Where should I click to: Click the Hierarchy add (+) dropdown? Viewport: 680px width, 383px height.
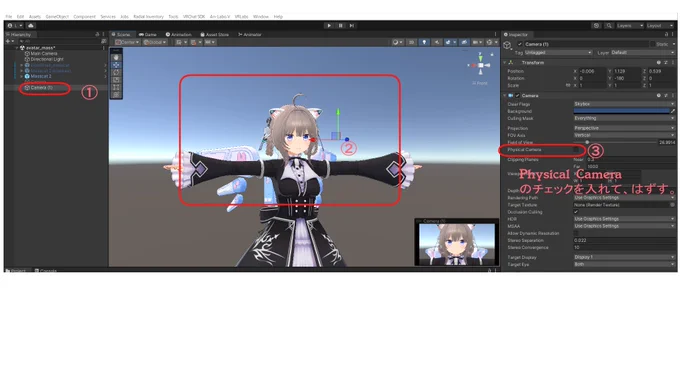(x=9, y=41)
